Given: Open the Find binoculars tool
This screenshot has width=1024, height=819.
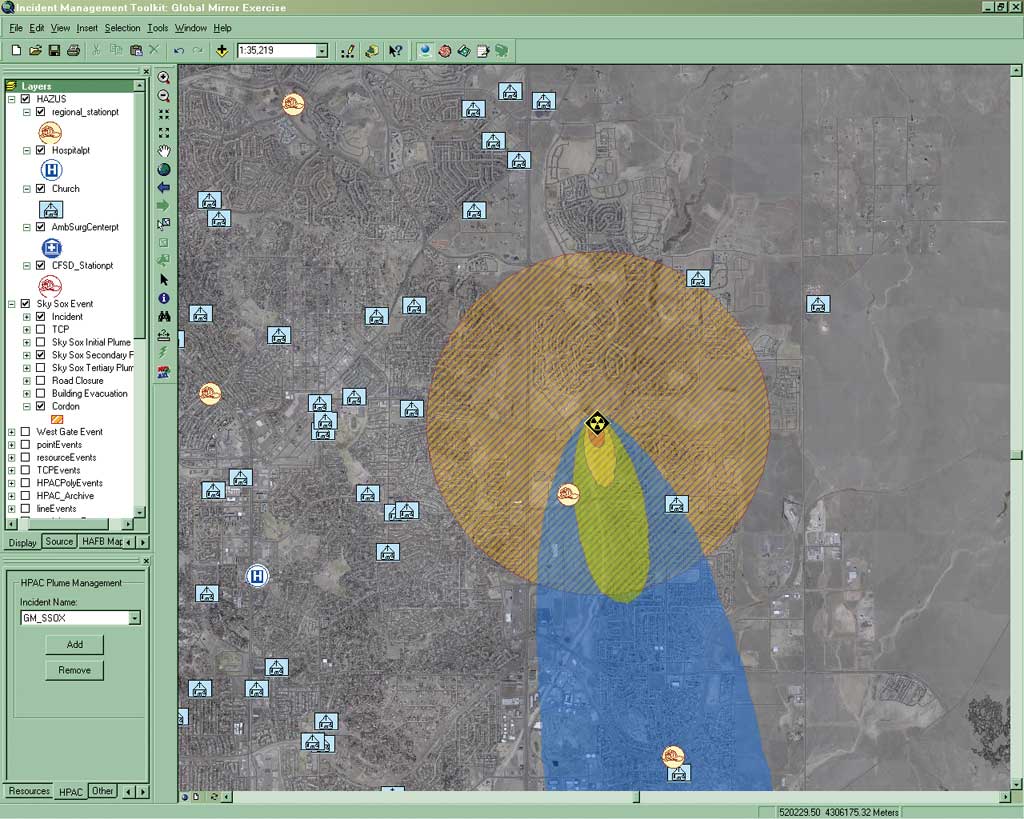Looking at the screenshot, I should click(164, 316).
